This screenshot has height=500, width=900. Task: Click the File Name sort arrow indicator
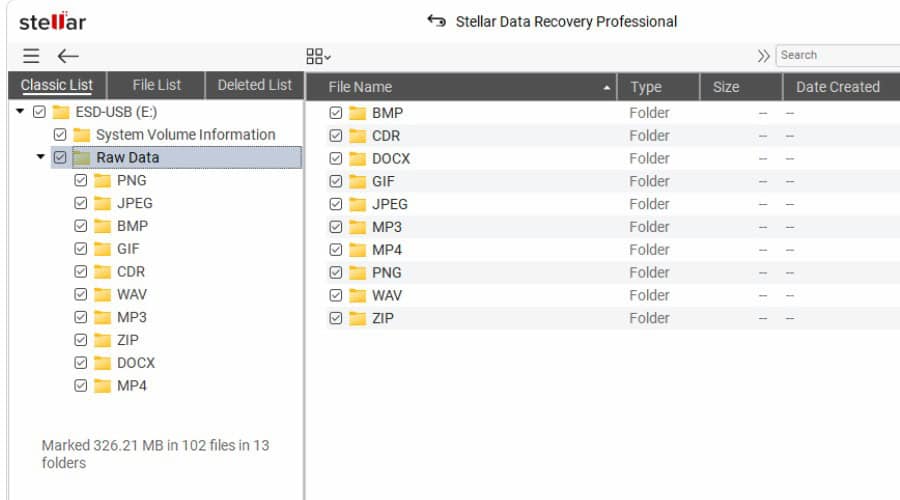[606, 88]
